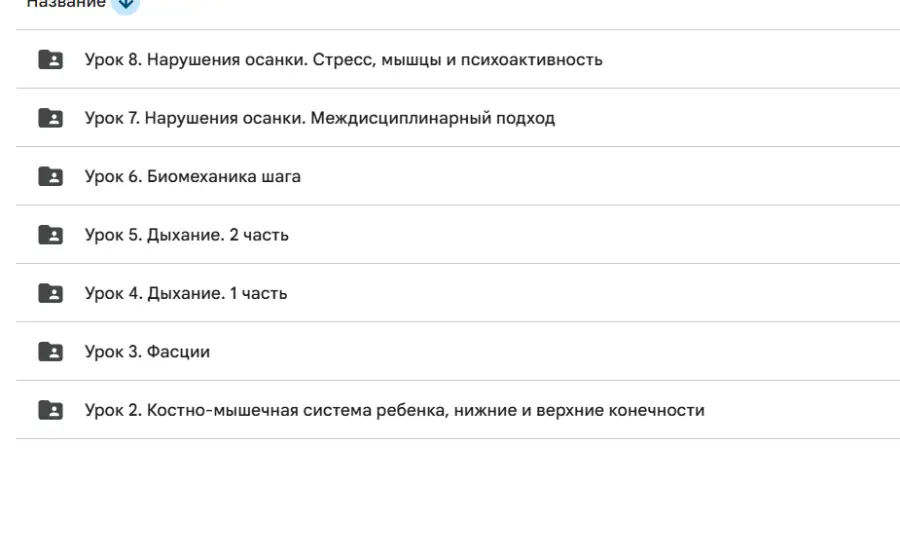Select the "Урок 4. Дыхание. 1 часть" title
This screenshot has height=557, width=900.
point(185,293)
